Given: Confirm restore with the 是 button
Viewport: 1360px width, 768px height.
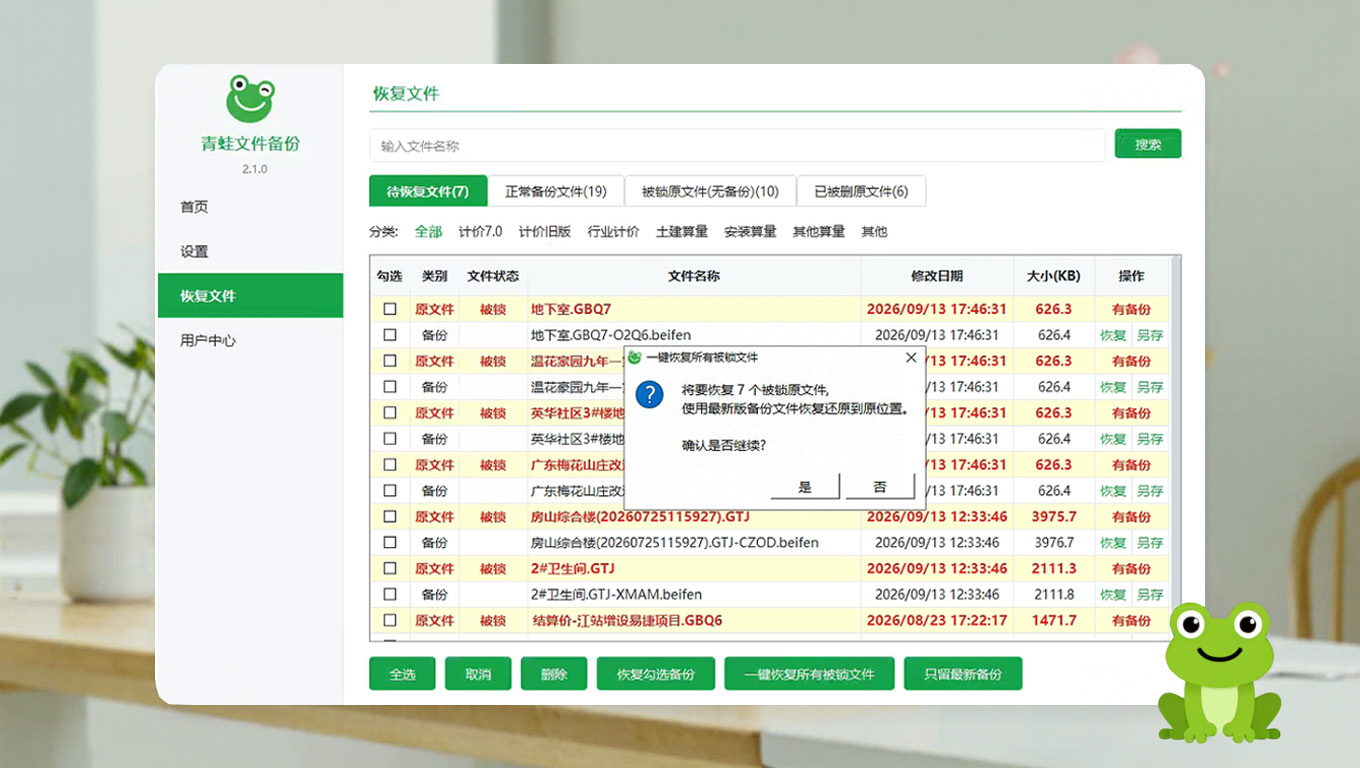Looking at the screenshot, I should 805,487.
